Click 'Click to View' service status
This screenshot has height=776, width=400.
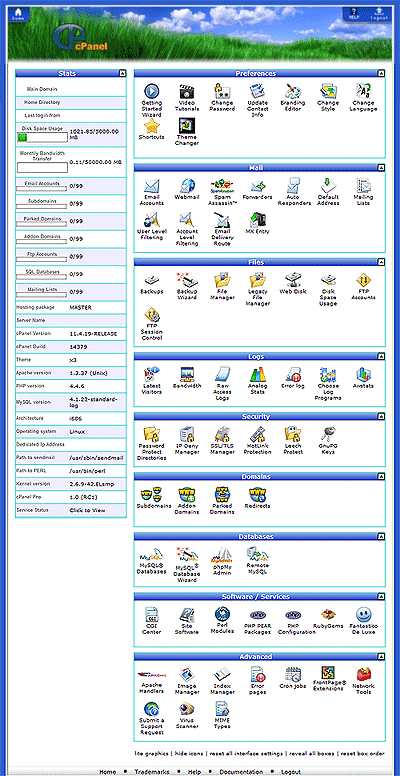tap(88, 510)
